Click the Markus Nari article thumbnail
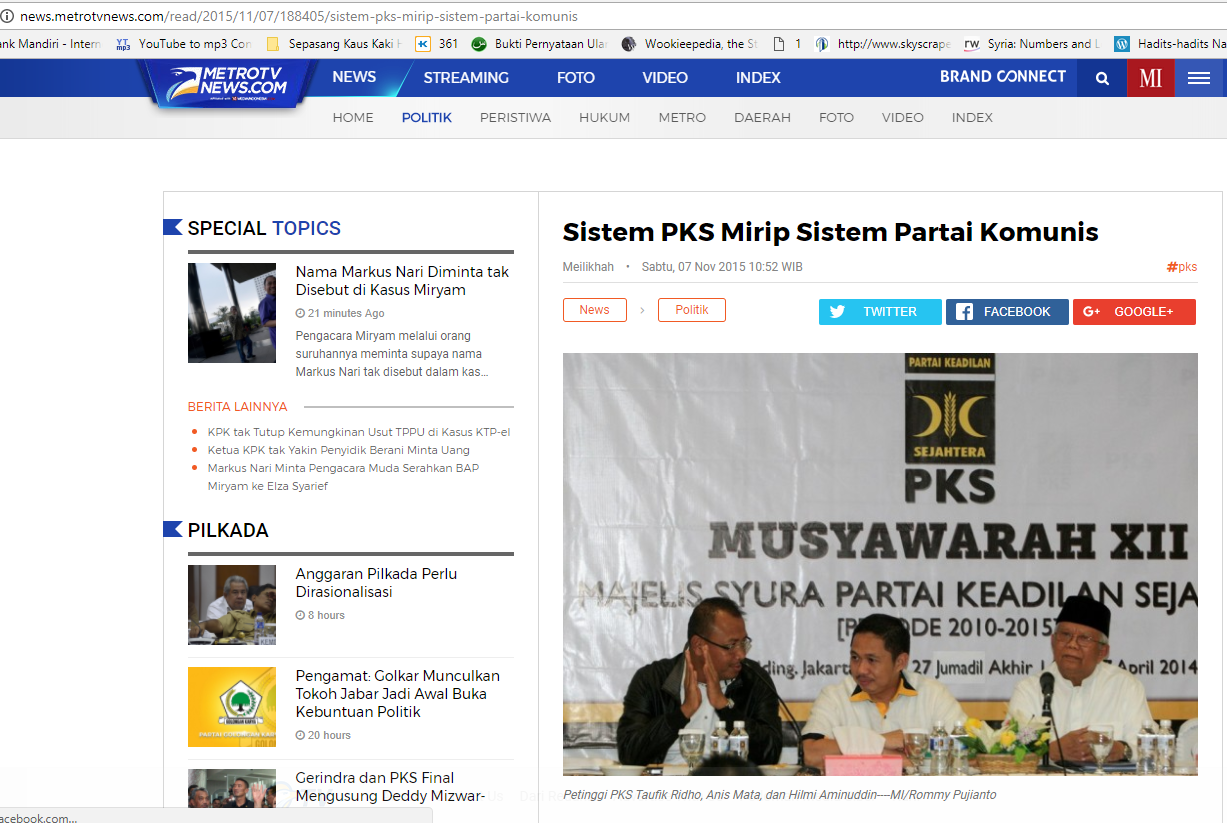 coord(231,312)
